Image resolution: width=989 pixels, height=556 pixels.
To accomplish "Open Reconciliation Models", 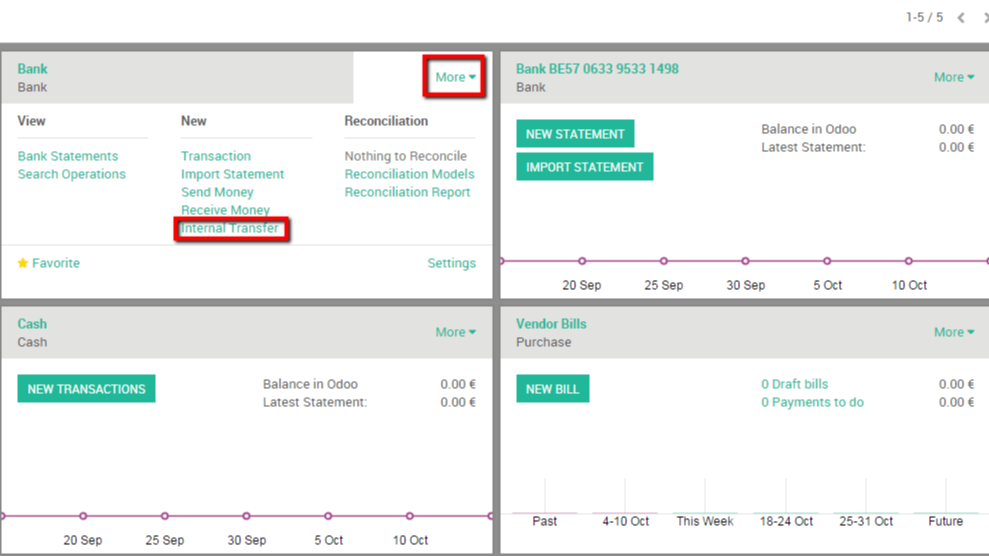I will tap(409, 174).
